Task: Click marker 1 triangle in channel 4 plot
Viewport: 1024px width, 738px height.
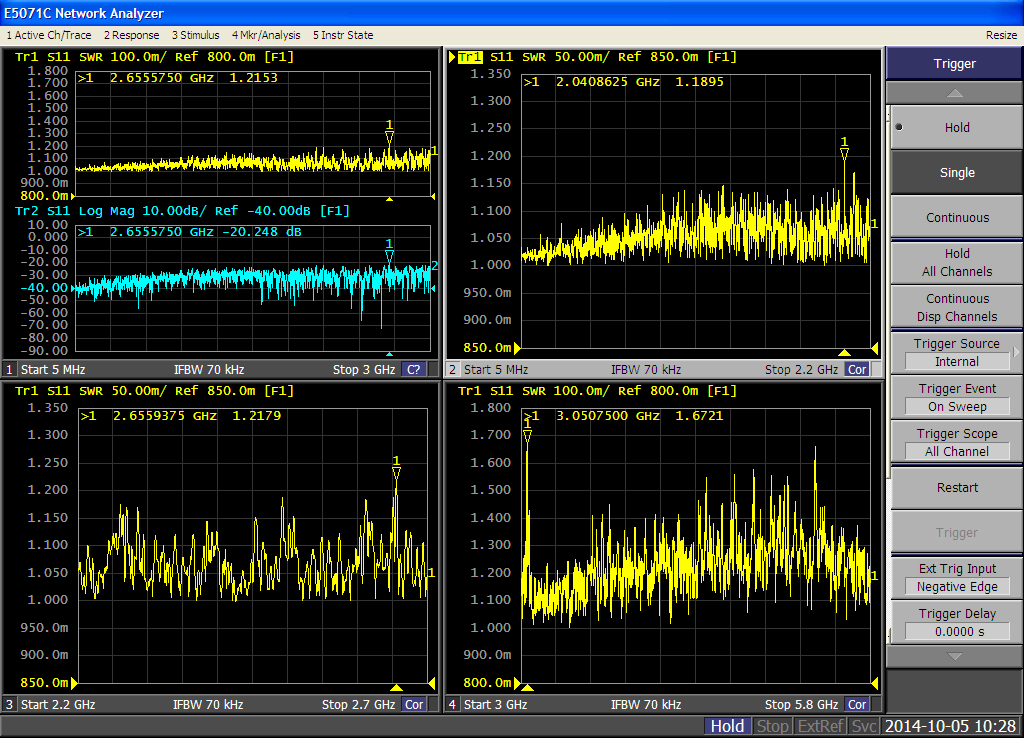Action: tap(527, 435)
